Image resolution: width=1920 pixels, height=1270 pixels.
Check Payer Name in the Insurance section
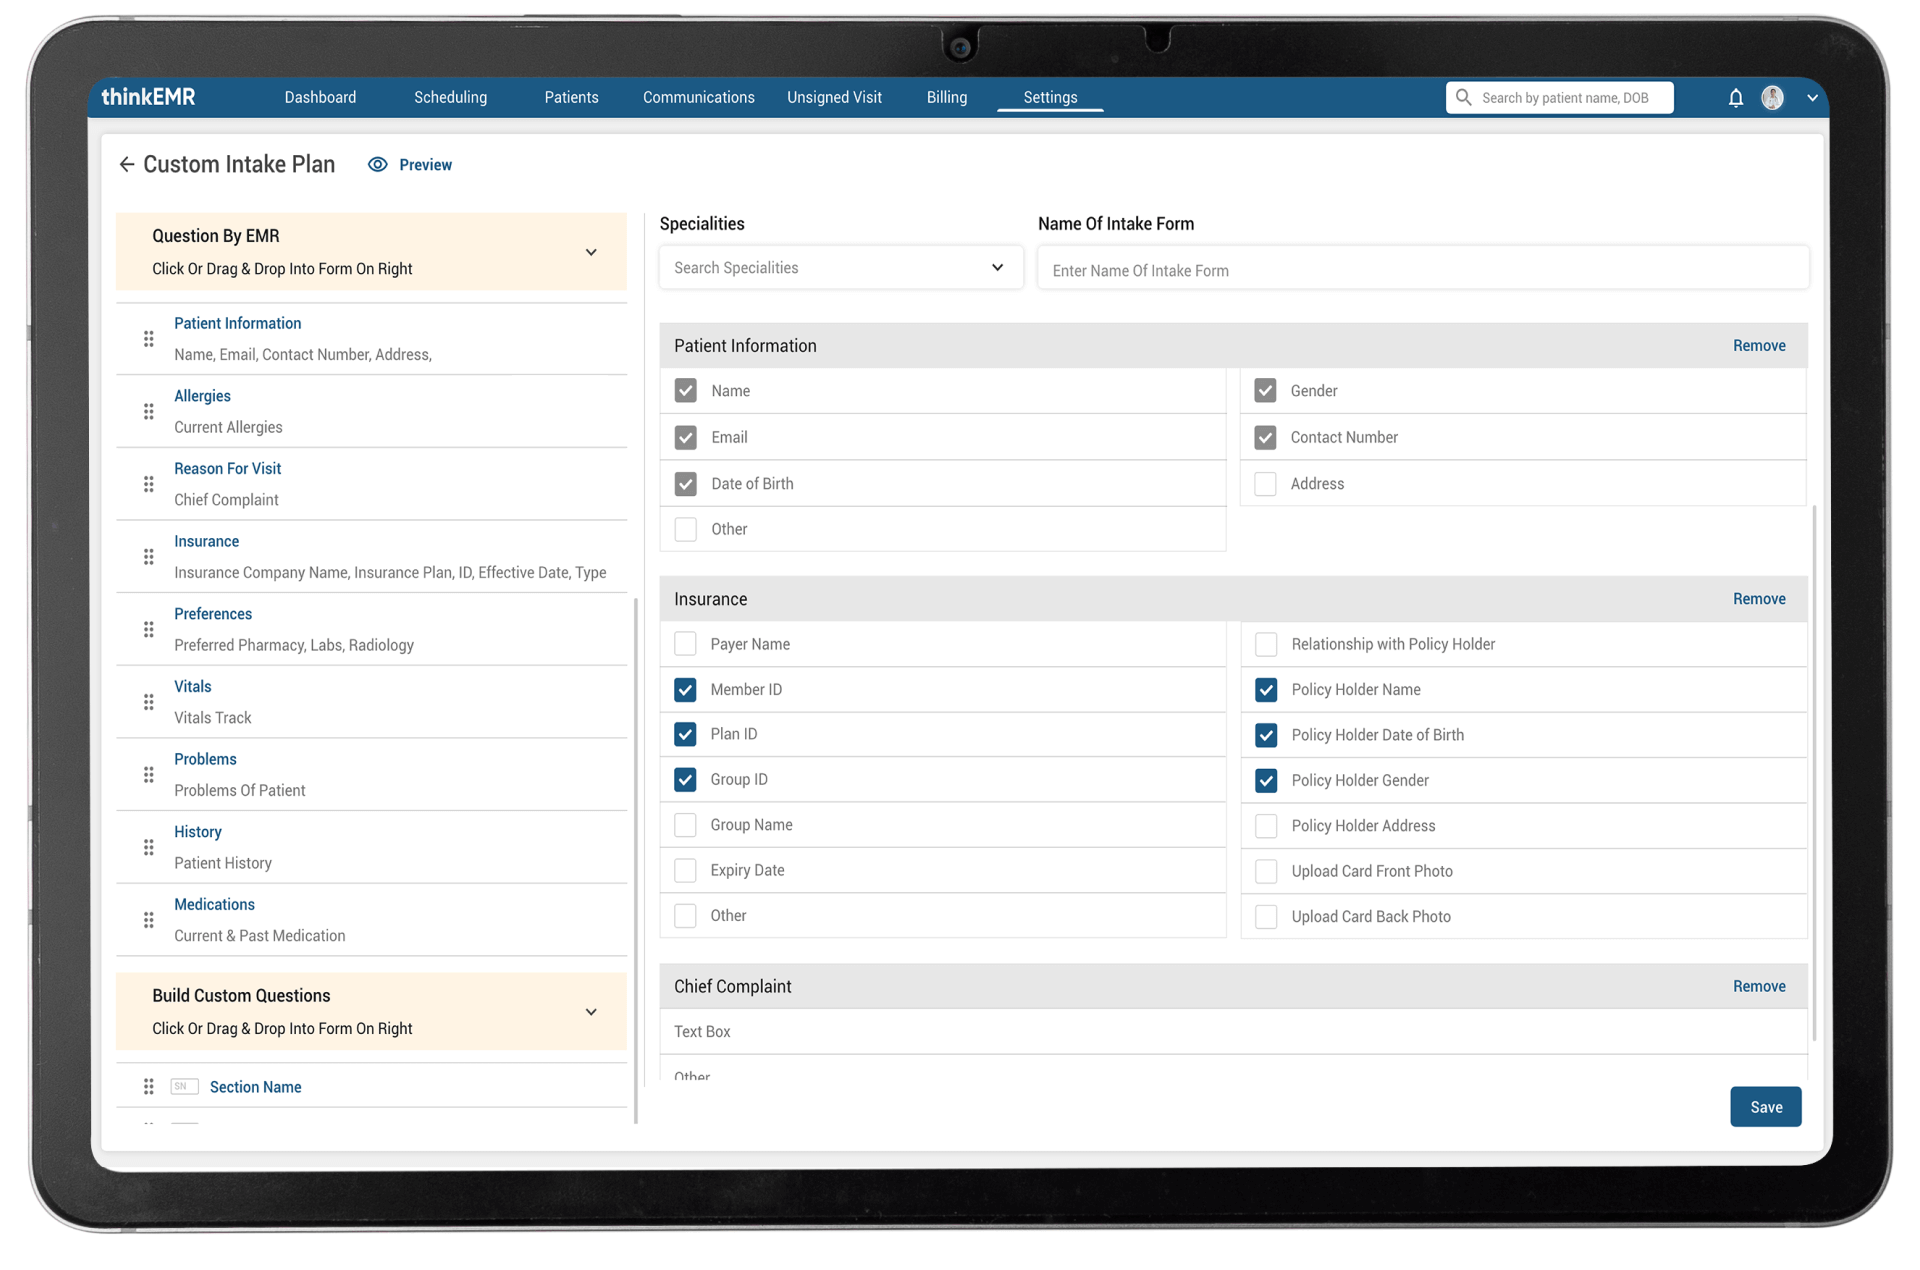coord(686,644)
